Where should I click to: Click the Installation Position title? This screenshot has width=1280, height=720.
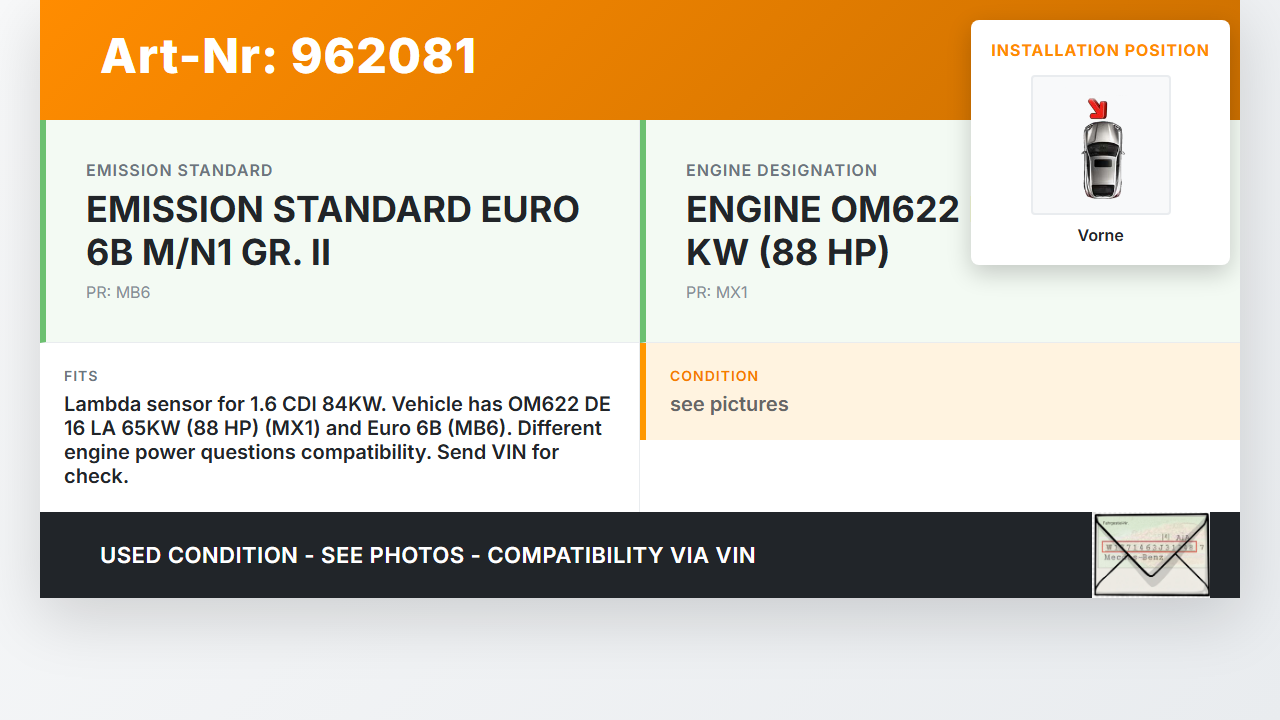[x=1100, y=50]
